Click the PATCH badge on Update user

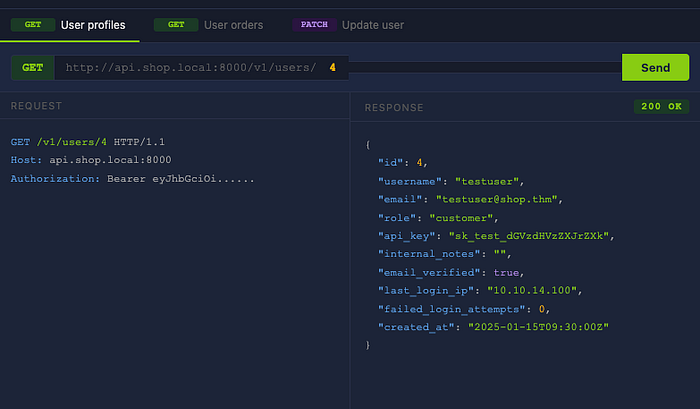coord(314,25)
